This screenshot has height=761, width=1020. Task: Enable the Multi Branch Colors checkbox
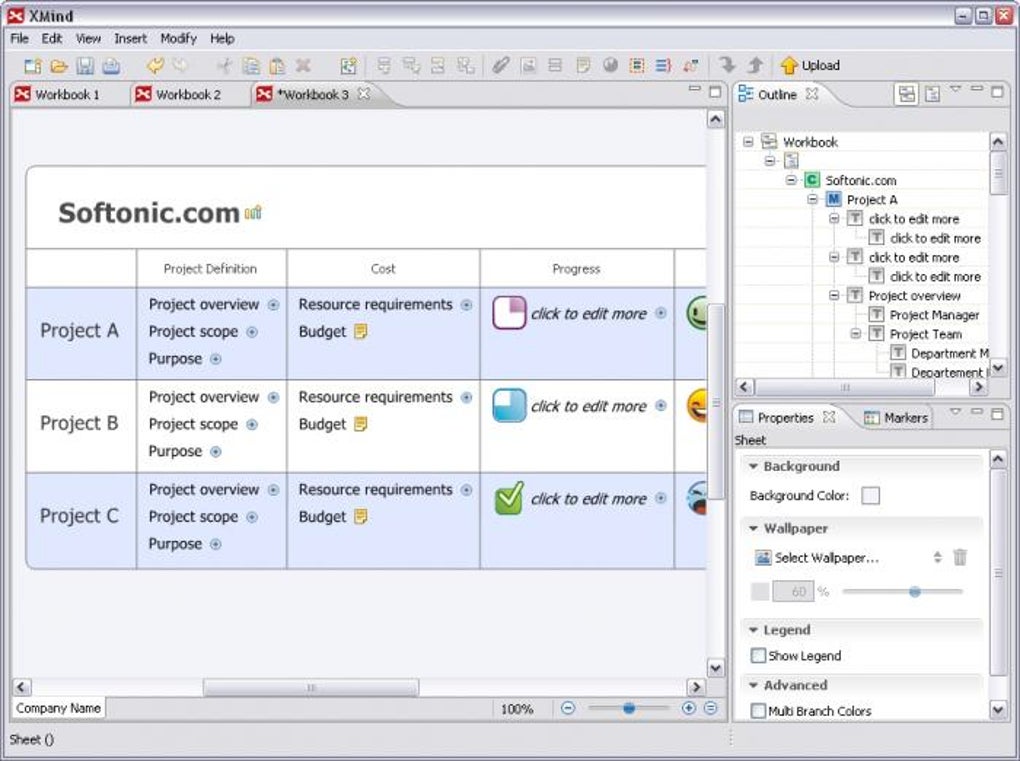coord(758,711)
